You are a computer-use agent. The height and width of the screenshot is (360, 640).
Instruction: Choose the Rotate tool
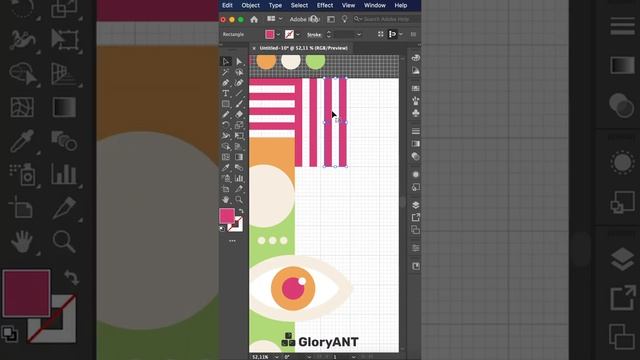(x=226, y=125)
